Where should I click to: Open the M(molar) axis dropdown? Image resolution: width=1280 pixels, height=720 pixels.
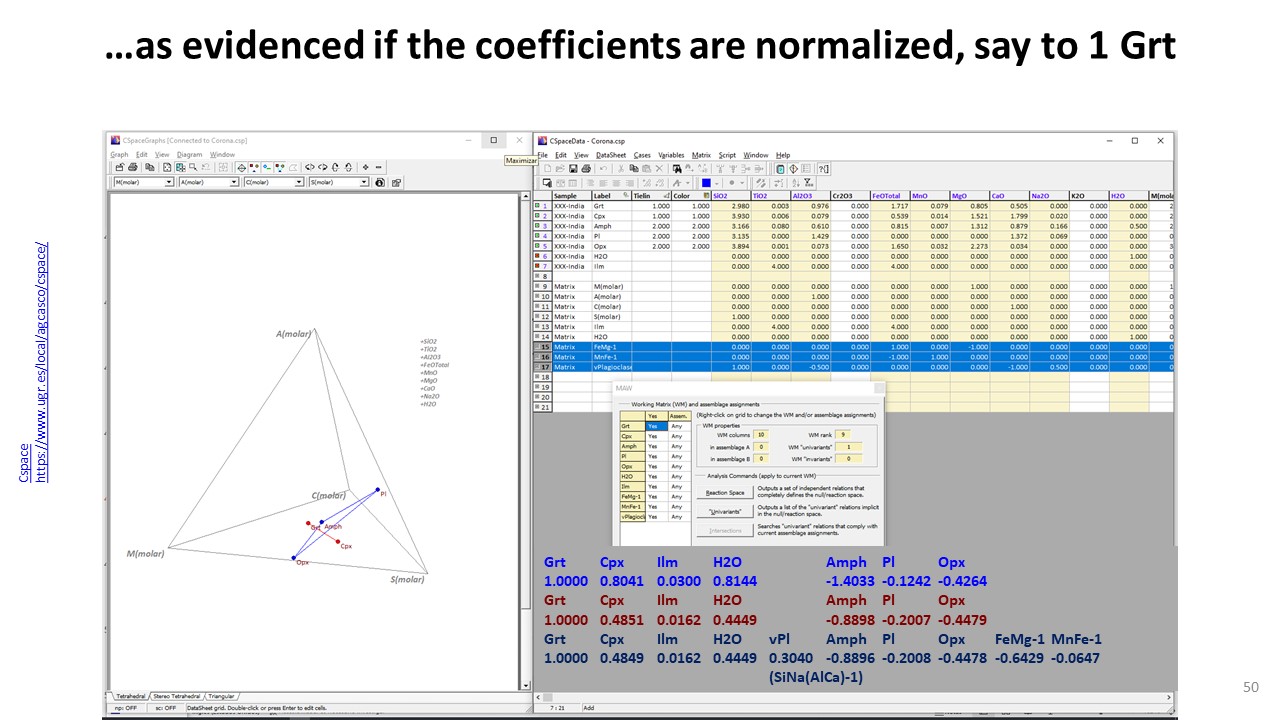[x=170, y=183]
